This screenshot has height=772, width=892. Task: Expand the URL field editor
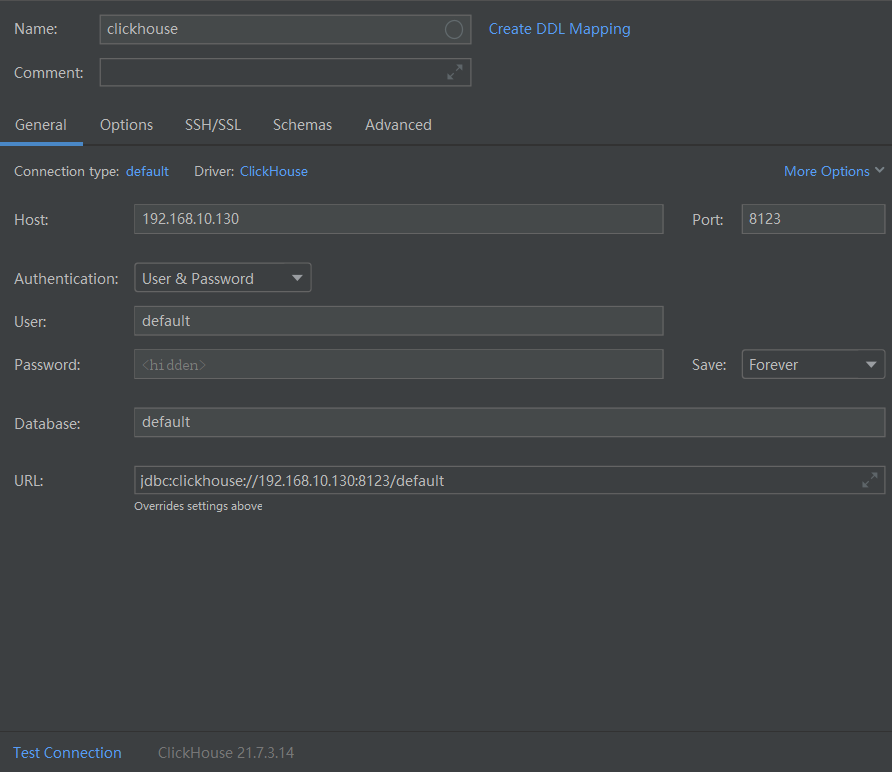[870, 480]
